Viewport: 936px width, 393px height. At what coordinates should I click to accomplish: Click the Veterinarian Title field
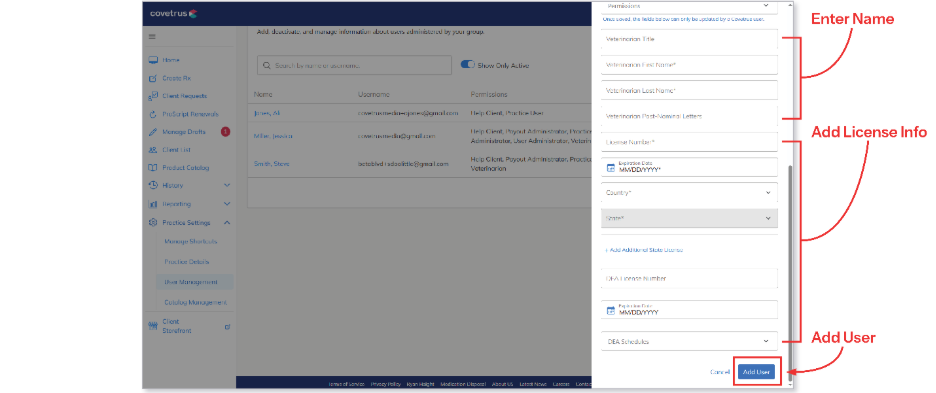(x=689, y=39)
